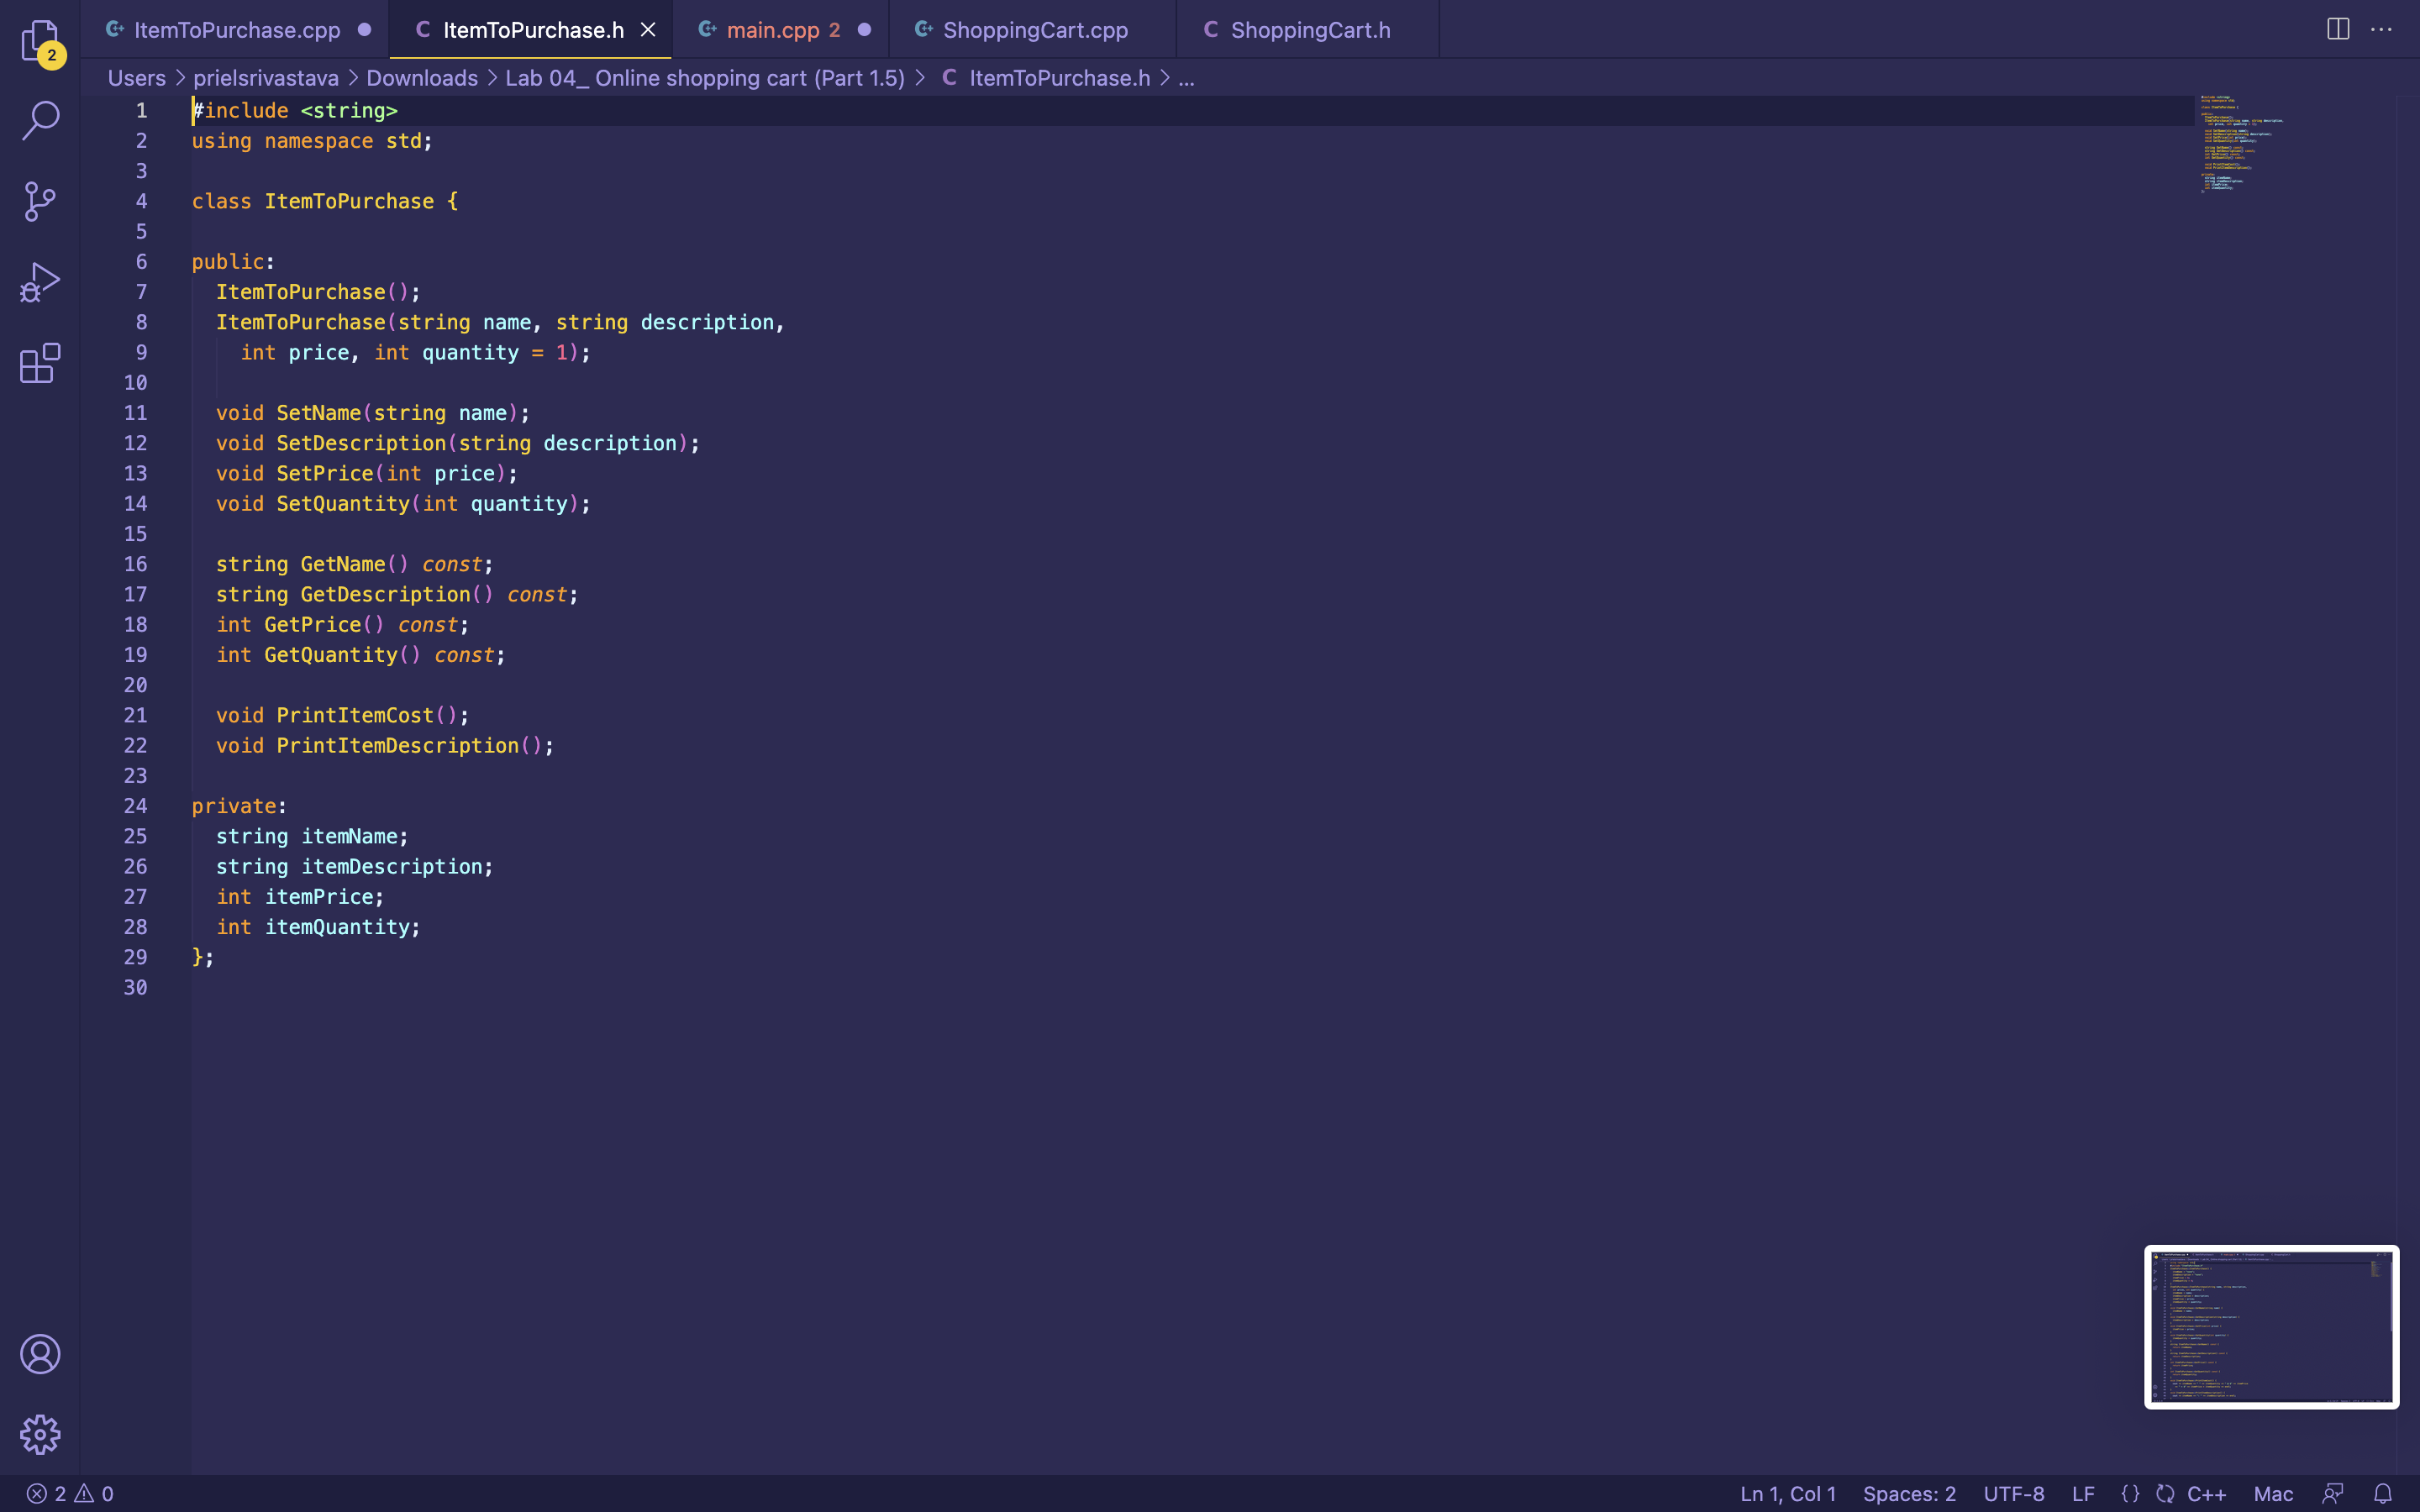
Task: Split the editor into two panes
Action: 2339,29
